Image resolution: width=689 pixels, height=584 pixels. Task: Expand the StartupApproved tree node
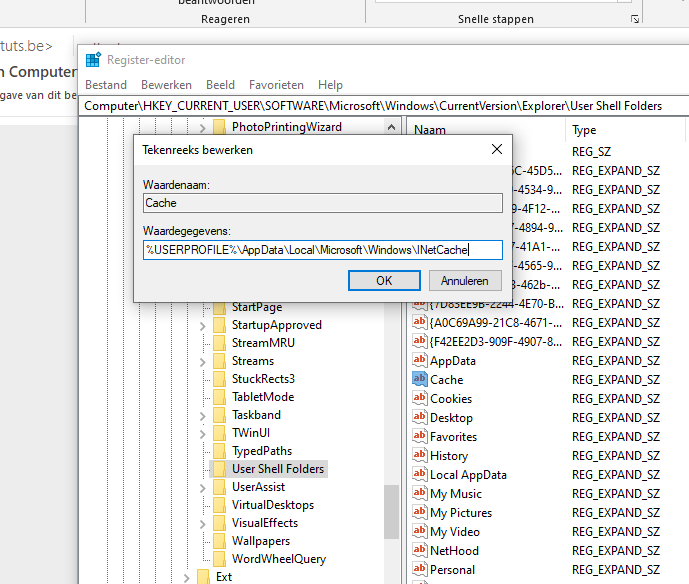coord(203,325)
